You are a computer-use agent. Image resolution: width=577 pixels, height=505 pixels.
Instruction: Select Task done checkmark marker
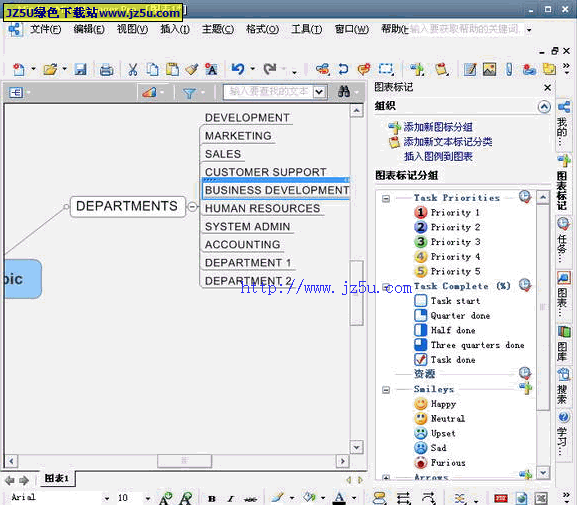421,360
